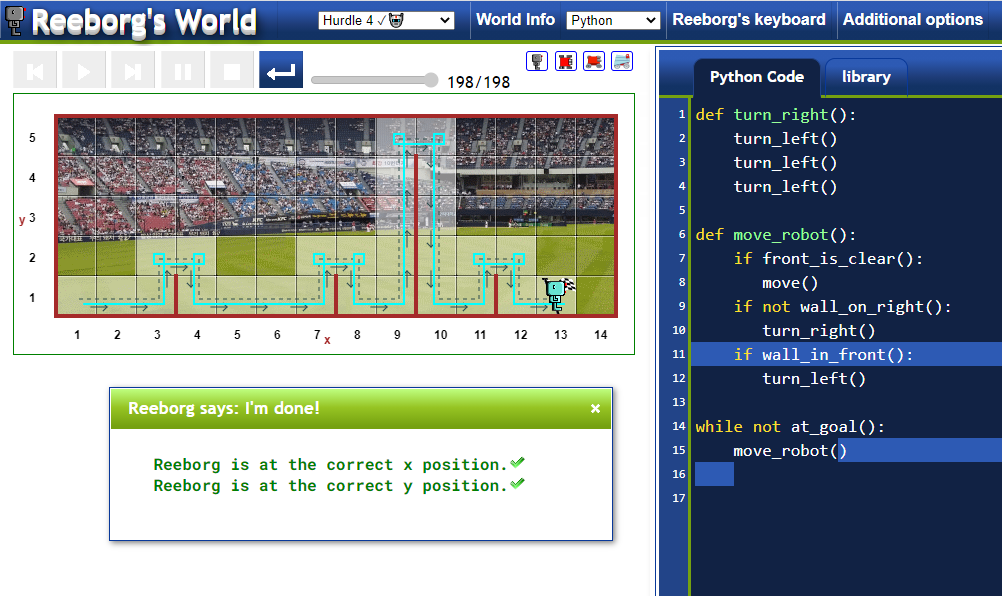Click the reload world arrow button

(281, 70)
